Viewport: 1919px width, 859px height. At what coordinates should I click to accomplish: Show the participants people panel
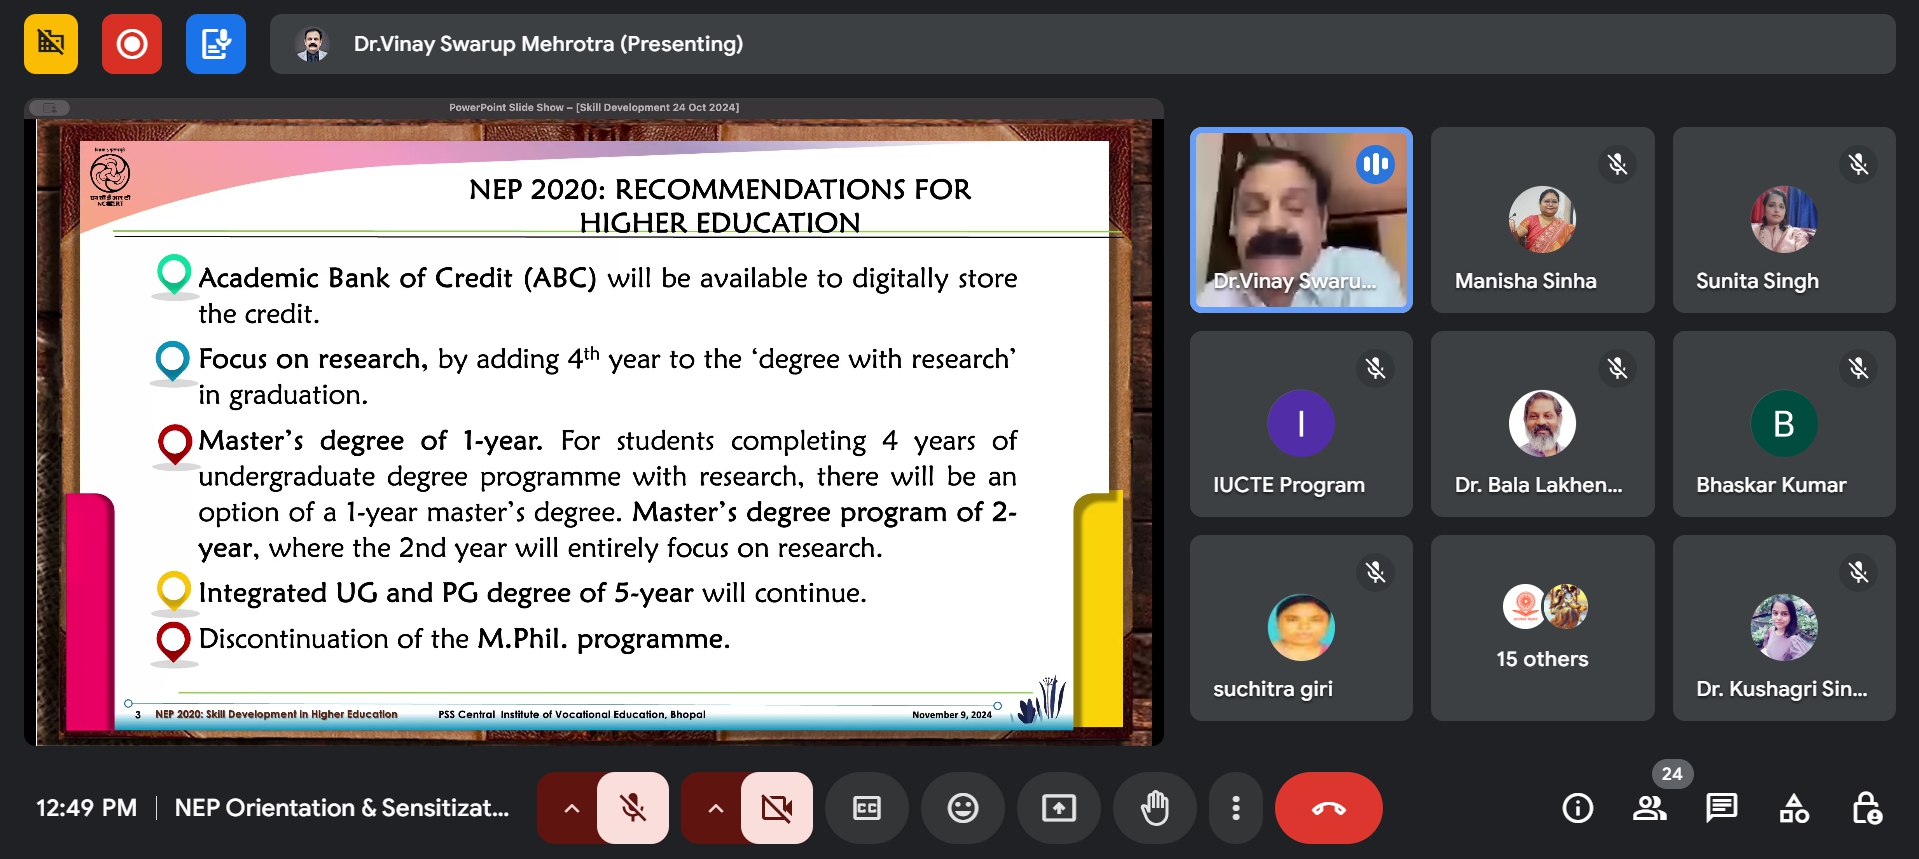[x=1649, y=808]
